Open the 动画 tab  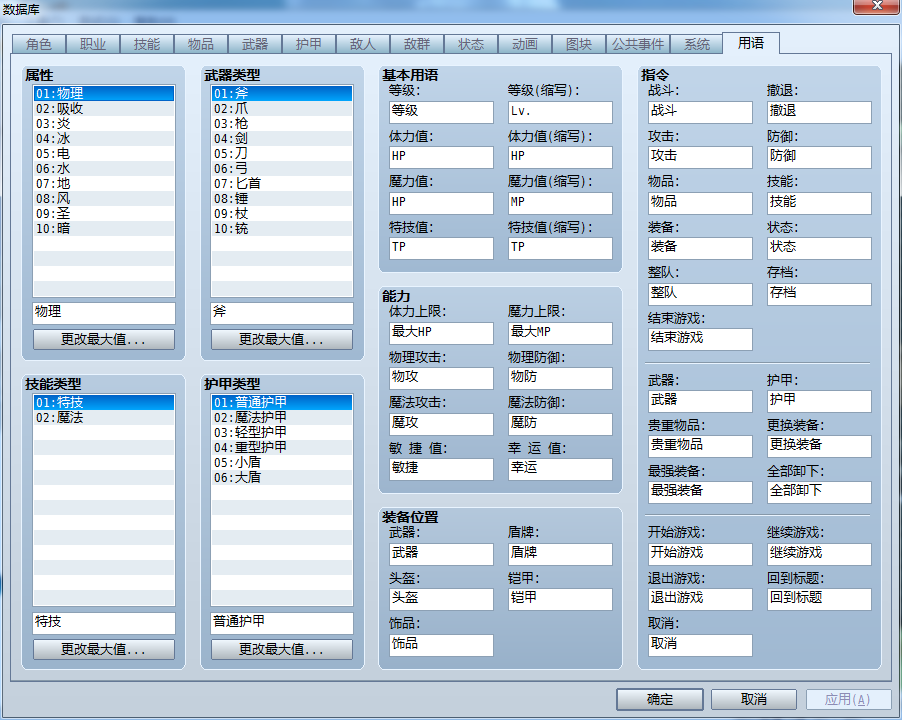[x=525, y=44]
